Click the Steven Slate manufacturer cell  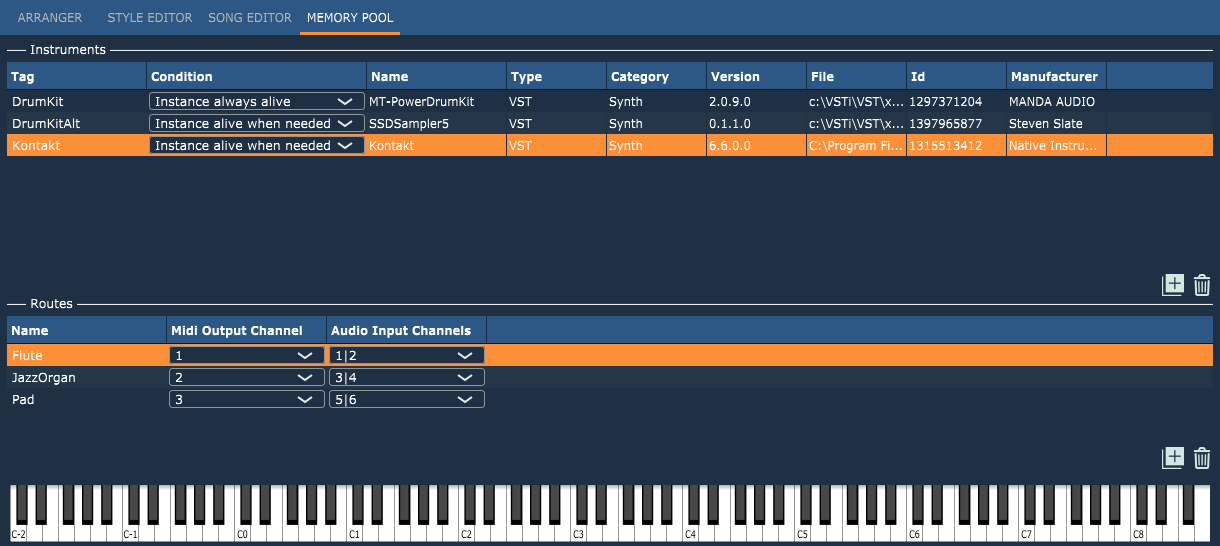(1057, 123)
